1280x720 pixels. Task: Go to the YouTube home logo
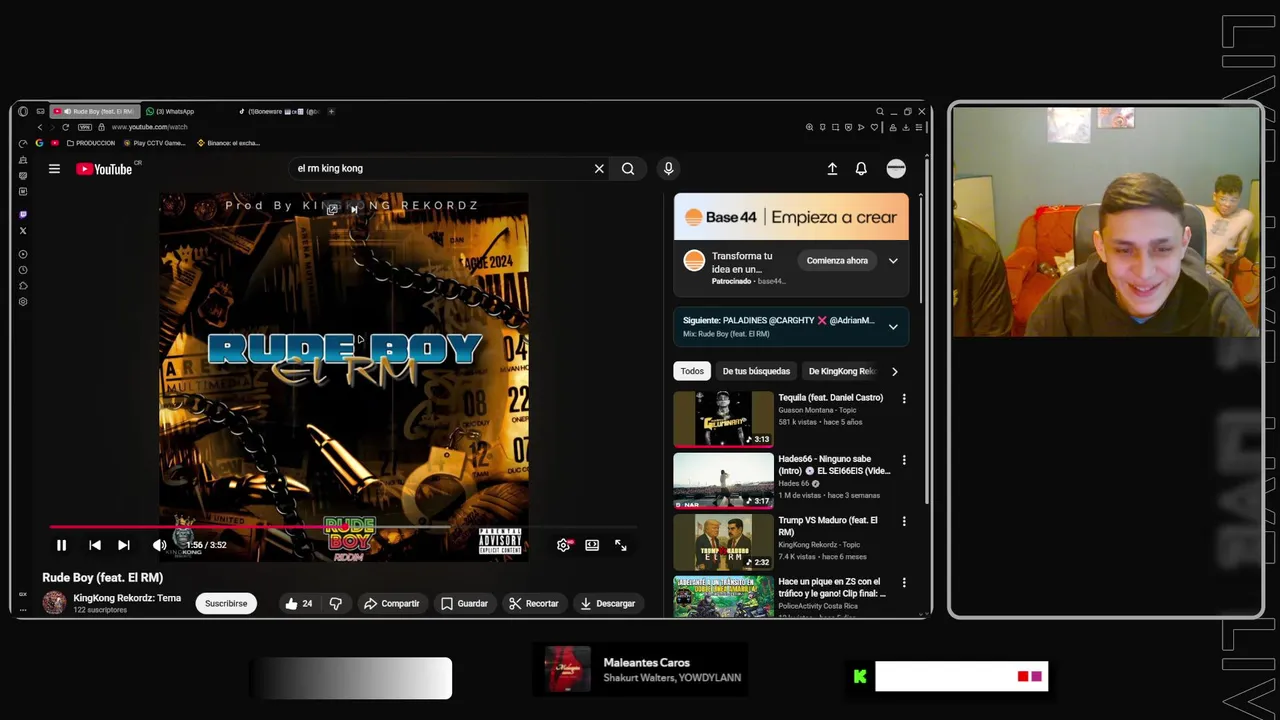coord(105,169)
